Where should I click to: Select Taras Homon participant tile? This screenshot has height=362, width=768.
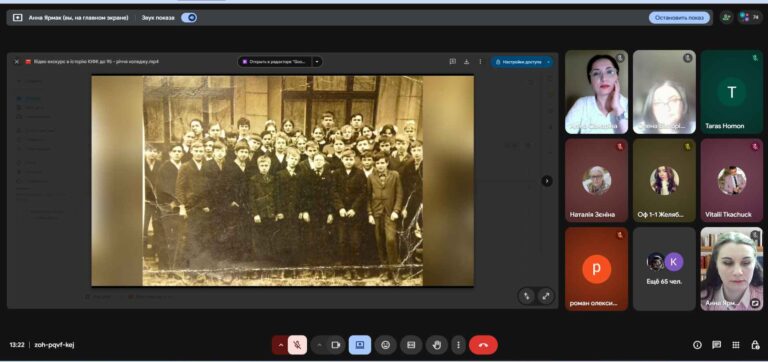(731, 92)
